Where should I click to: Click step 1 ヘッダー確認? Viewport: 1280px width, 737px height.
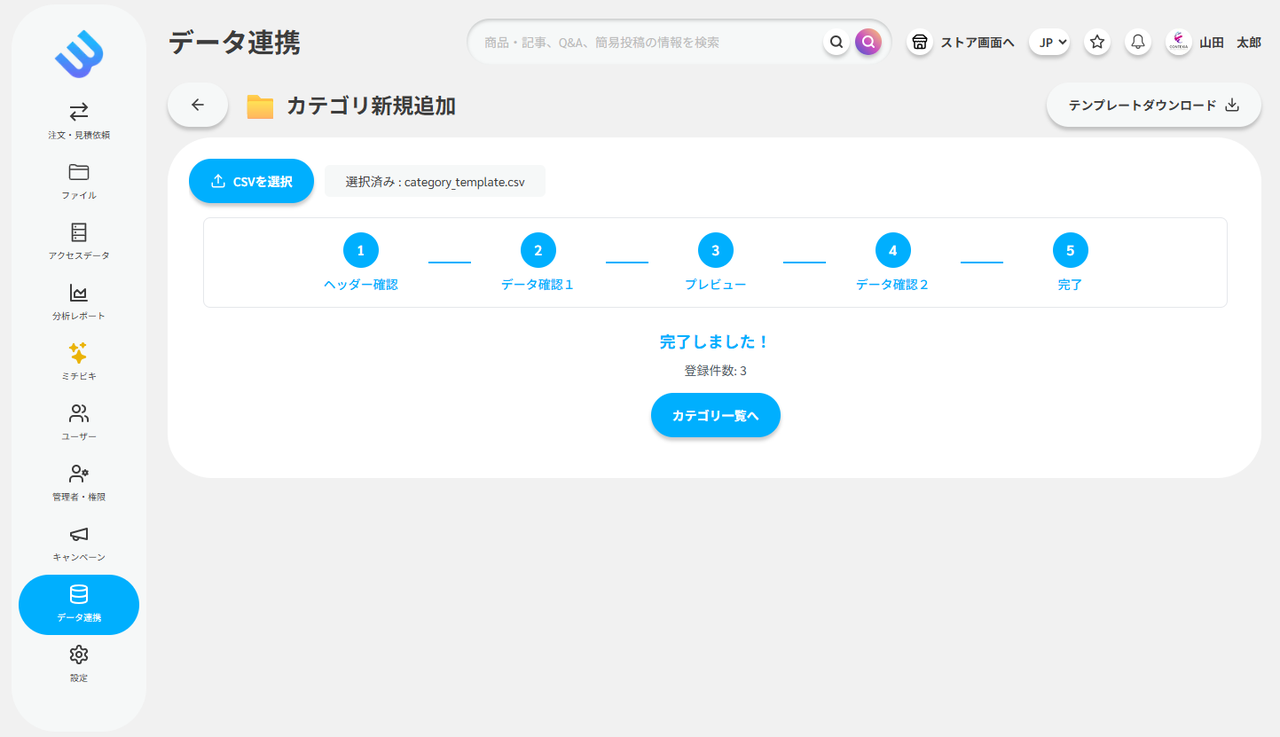coord(361,251)
